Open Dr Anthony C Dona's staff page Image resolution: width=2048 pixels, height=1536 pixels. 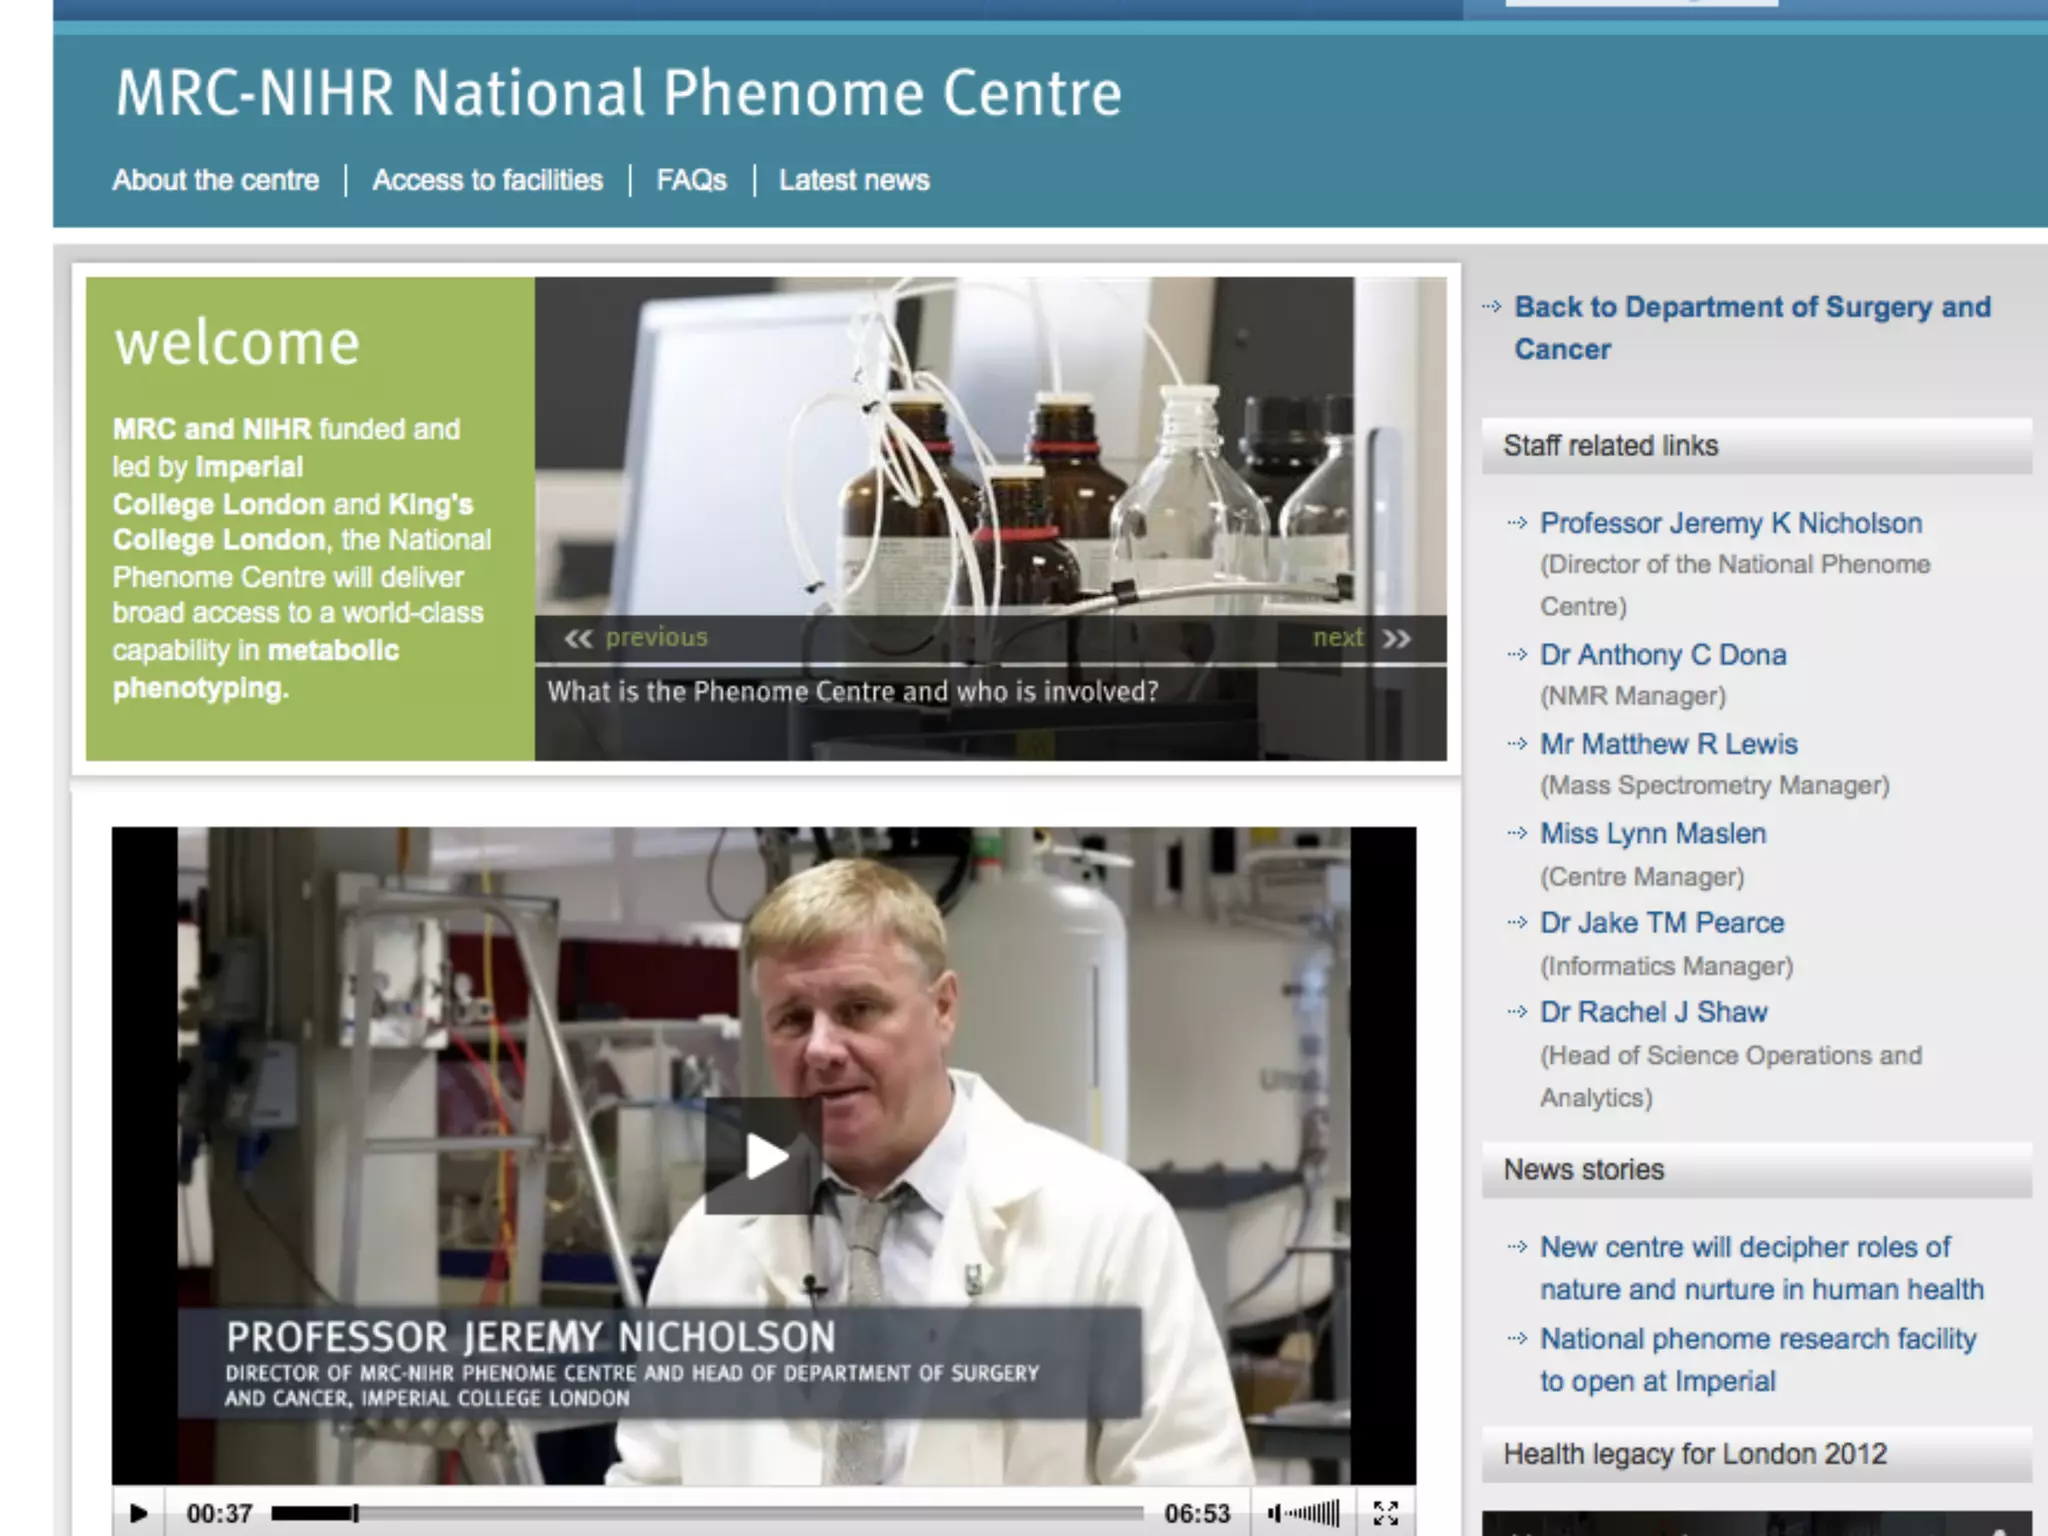point(1662,655)
